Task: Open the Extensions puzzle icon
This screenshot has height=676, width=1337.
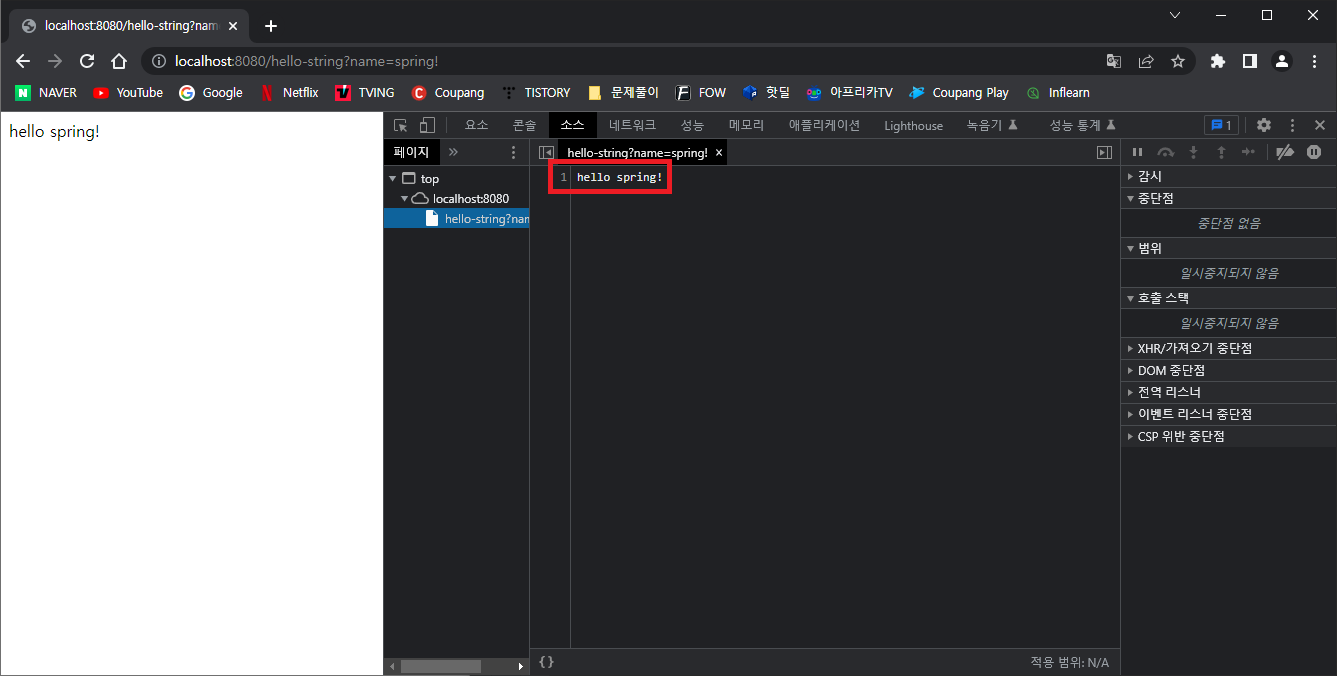Action: (x=1217, y=61)
